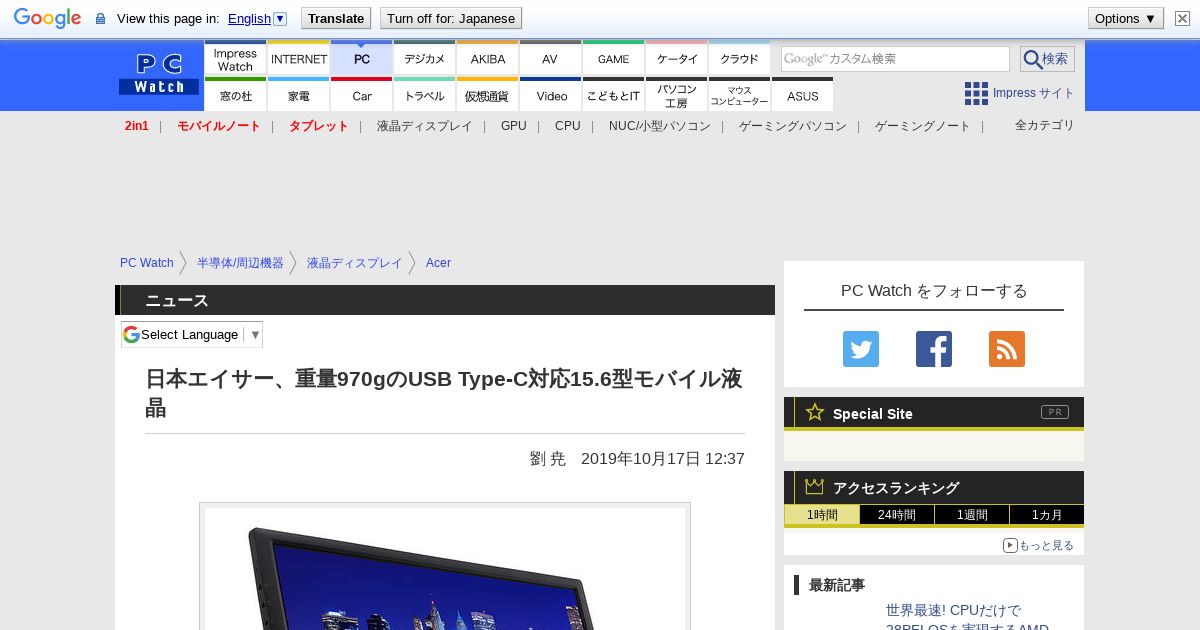This screenshot has height=630, width=1200.
Task: Open the 仮想通貨 site tab
Action: click(487, 95)
